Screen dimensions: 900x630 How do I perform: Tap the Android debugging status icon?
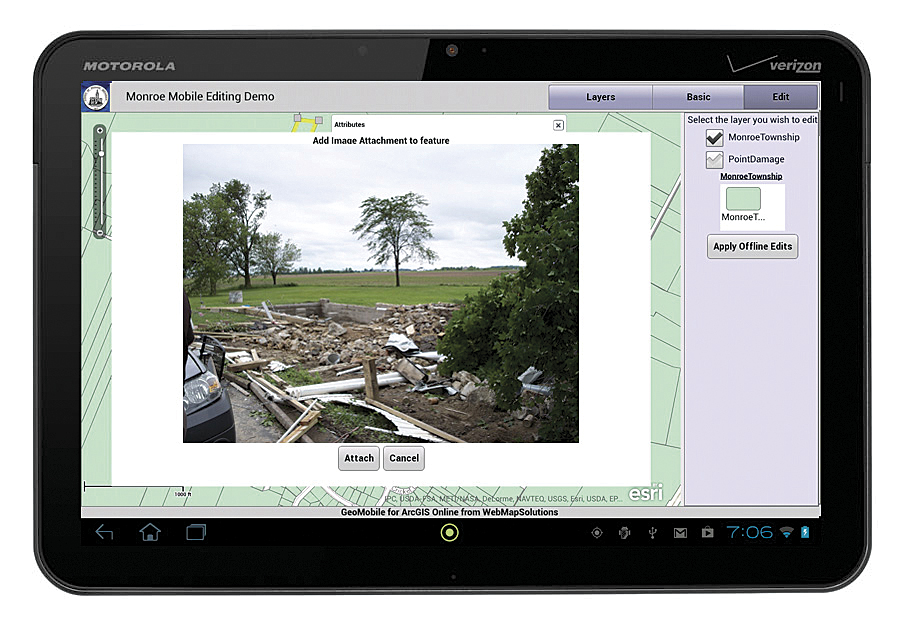pyautogui.click(x=624, y=533)
